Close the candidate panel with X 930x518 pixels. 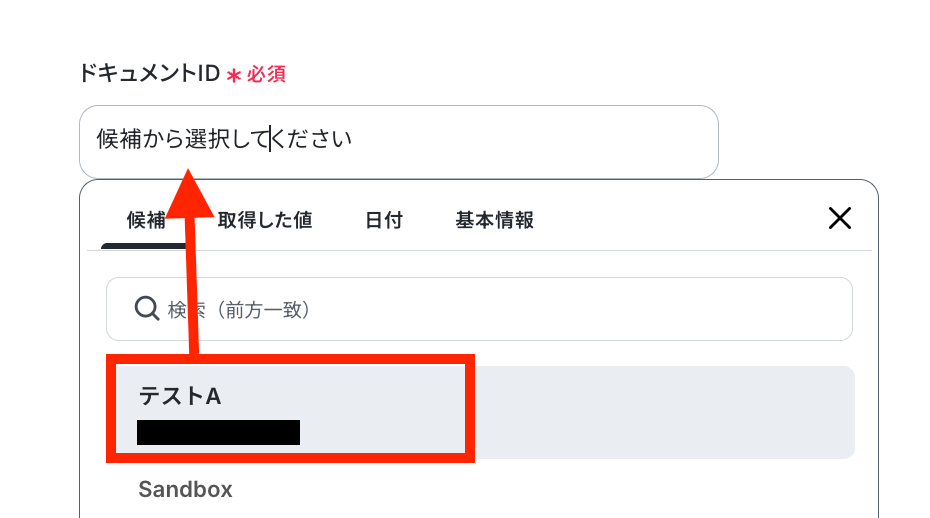[840, 219]
